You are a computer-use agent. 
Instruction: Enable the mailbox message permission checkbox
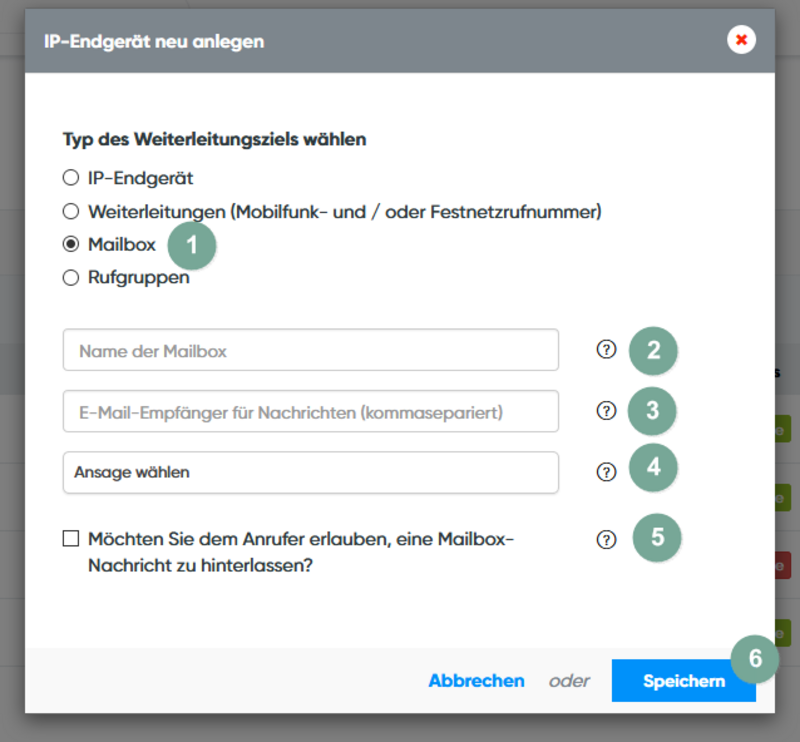(70, 538)
